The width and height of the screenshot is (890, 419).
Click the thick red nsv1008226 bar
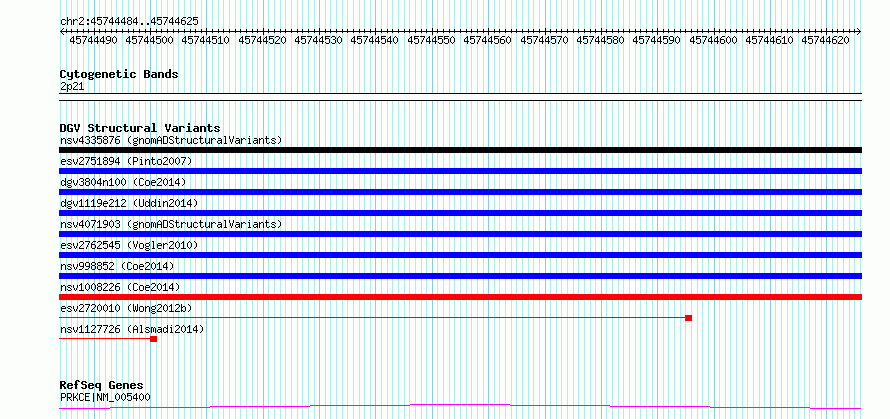pyautogui.click(x=460, y=297)
